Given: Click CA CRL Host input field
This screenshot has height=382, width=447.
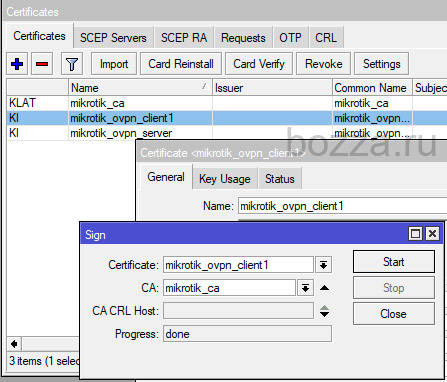Looking at the screenshot, I should (x=238, y=311).
